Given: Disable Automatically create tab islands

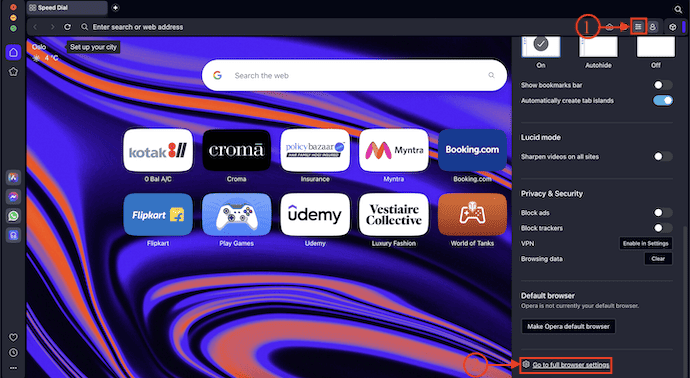Looking at the screenshot, I should click(662, 100).
